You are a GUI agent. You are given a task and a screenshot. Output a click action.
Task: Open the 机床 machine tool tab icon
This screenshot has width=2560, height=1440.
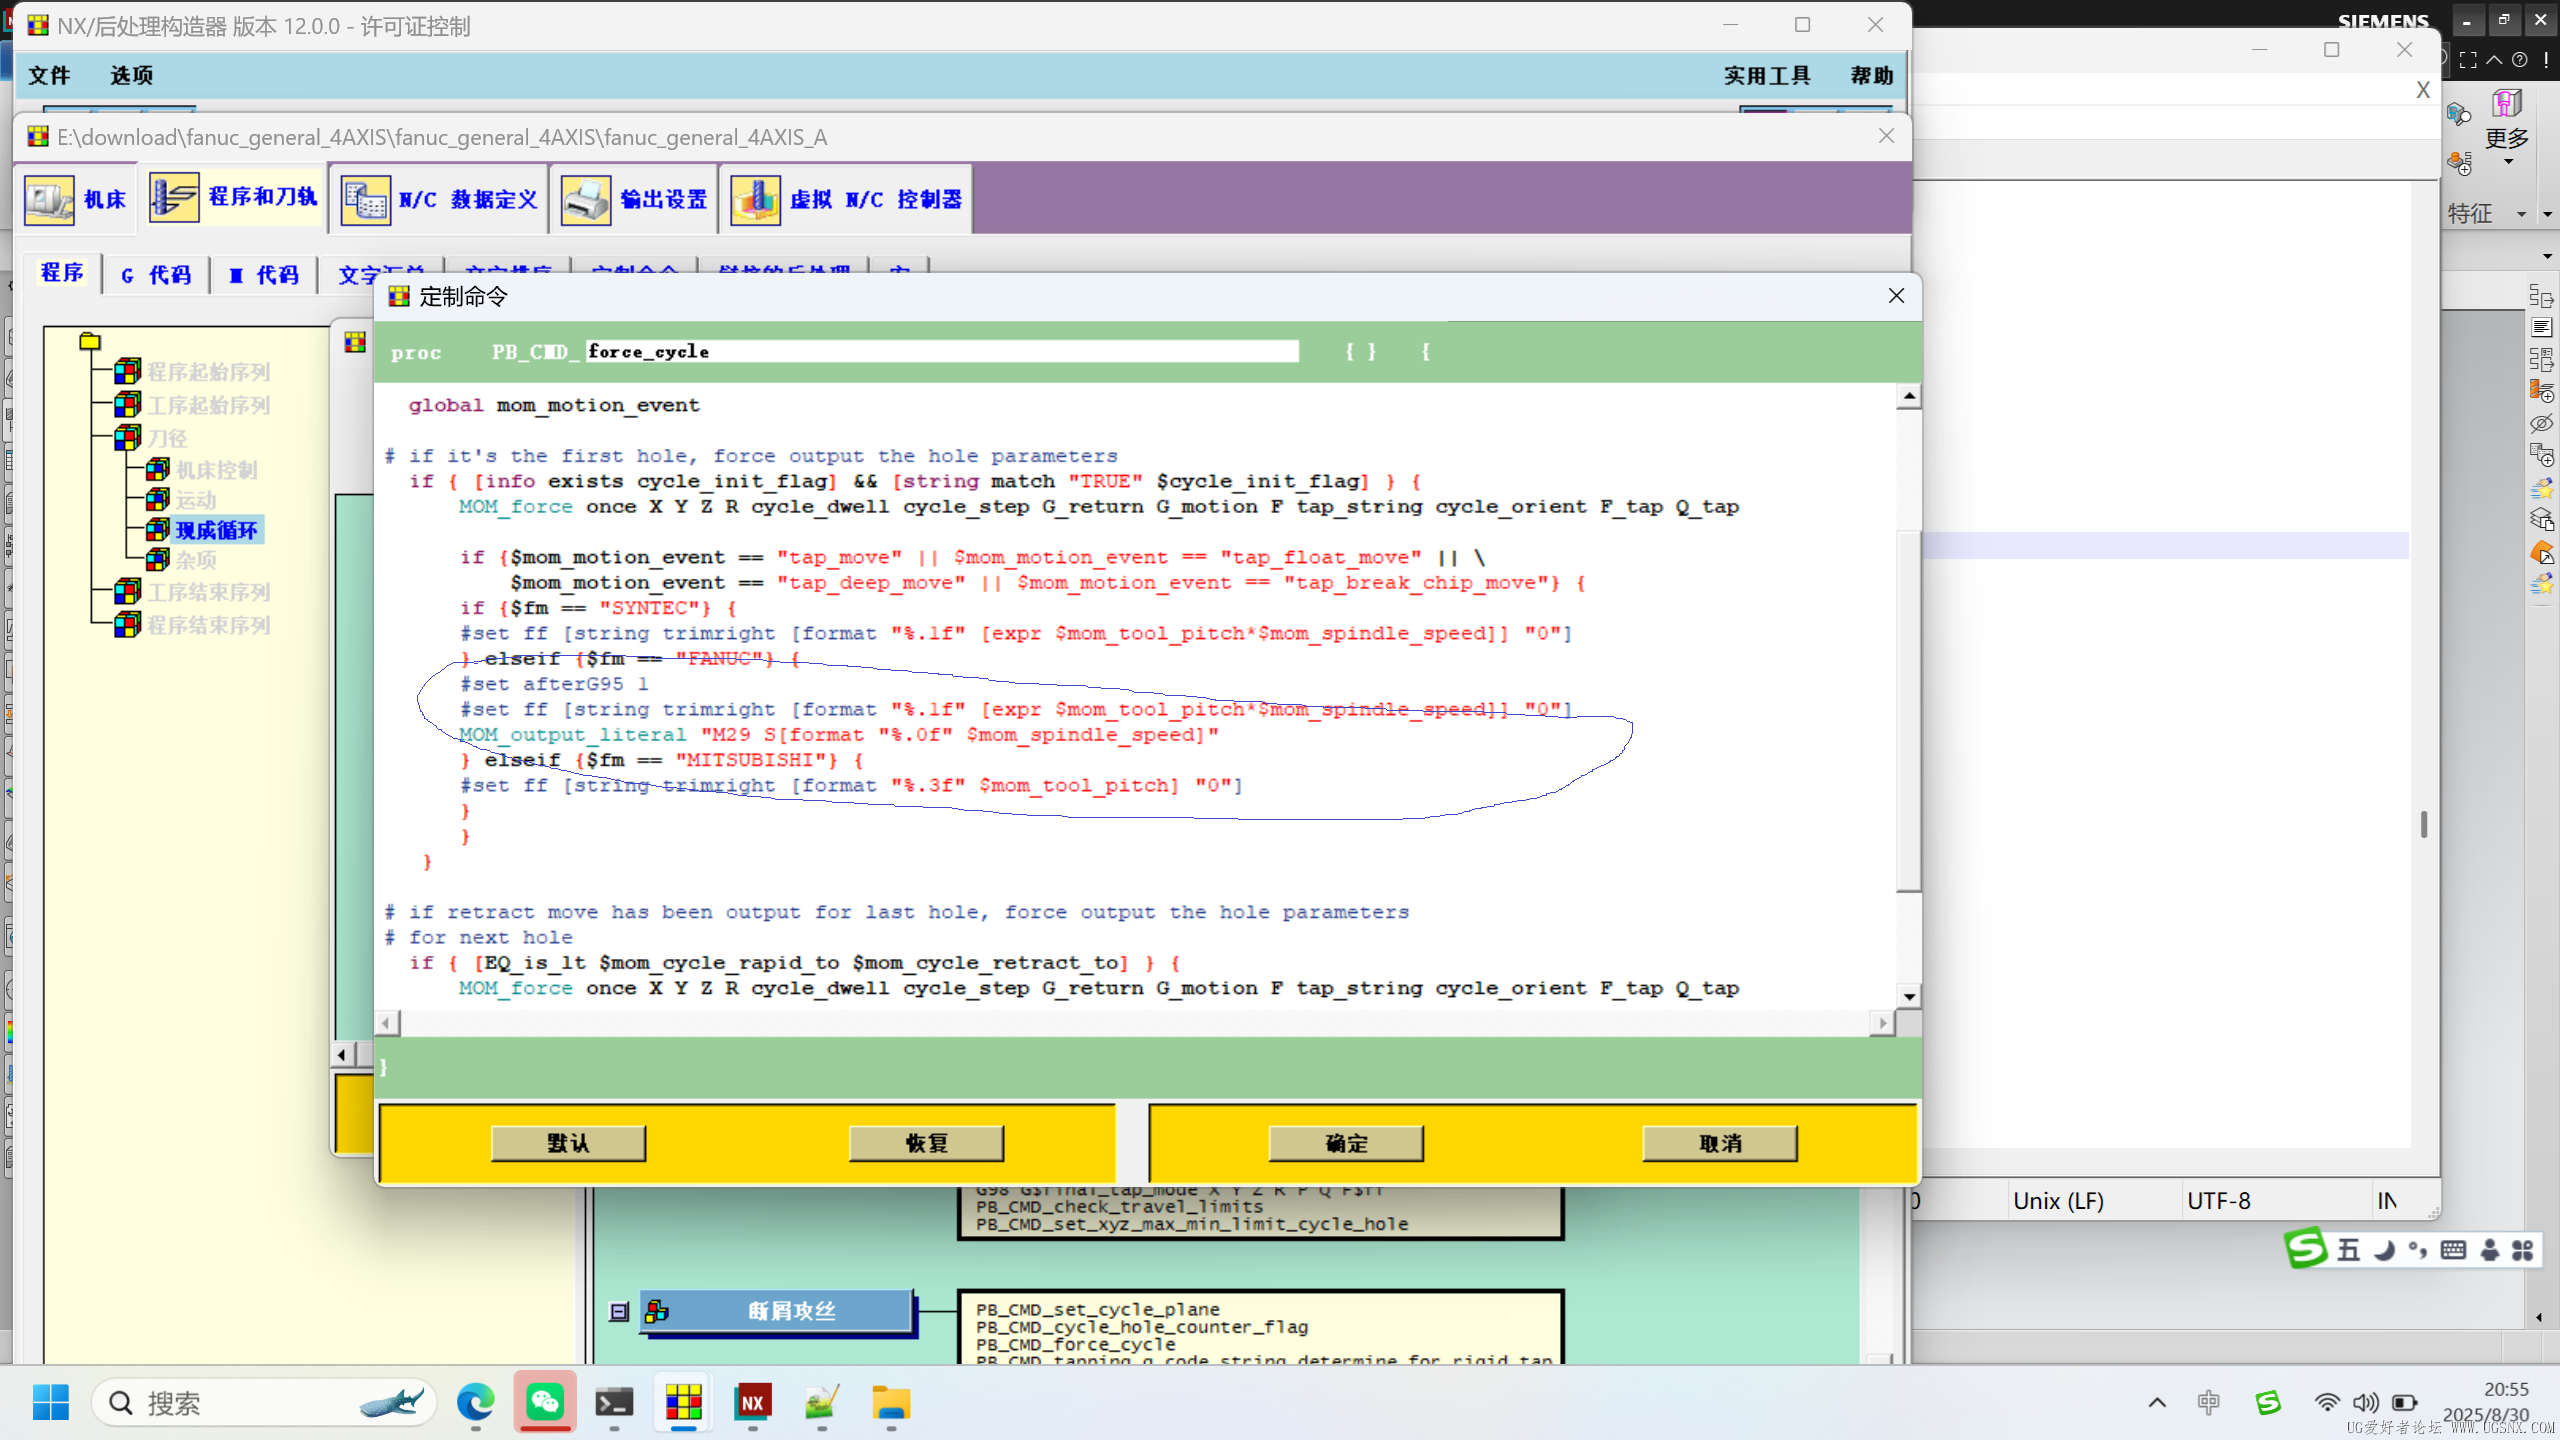pos(50,199)
